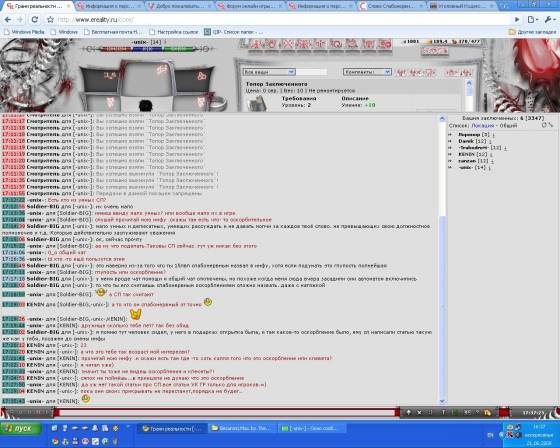Screen dimensions: 560x448
Task: Show the 'Локация' player list
Action: pos(482,125)
